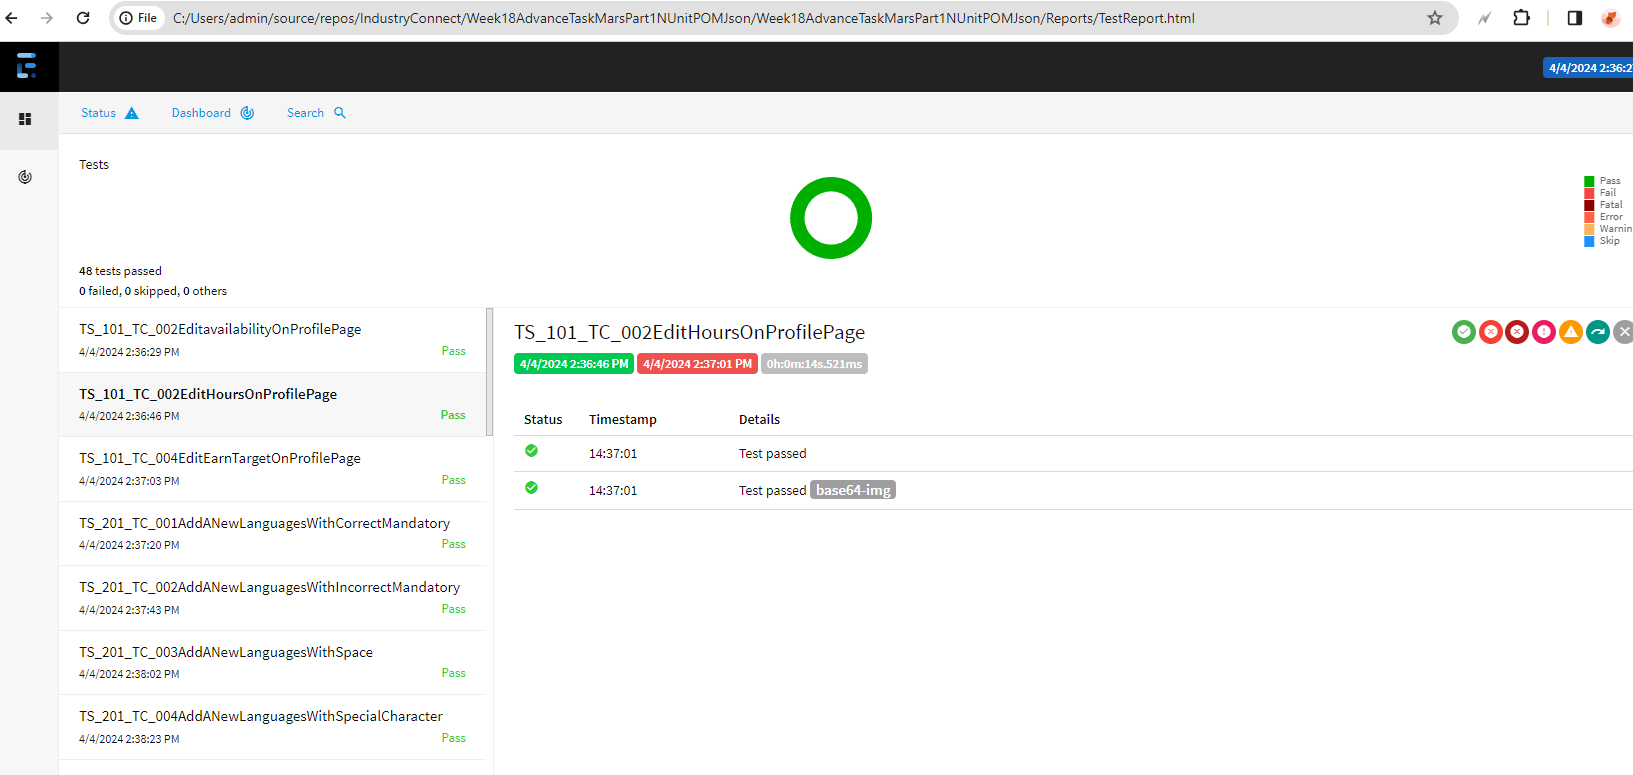Click the Extent report logo icon
1633x775 pixels.
pos(27,66)
